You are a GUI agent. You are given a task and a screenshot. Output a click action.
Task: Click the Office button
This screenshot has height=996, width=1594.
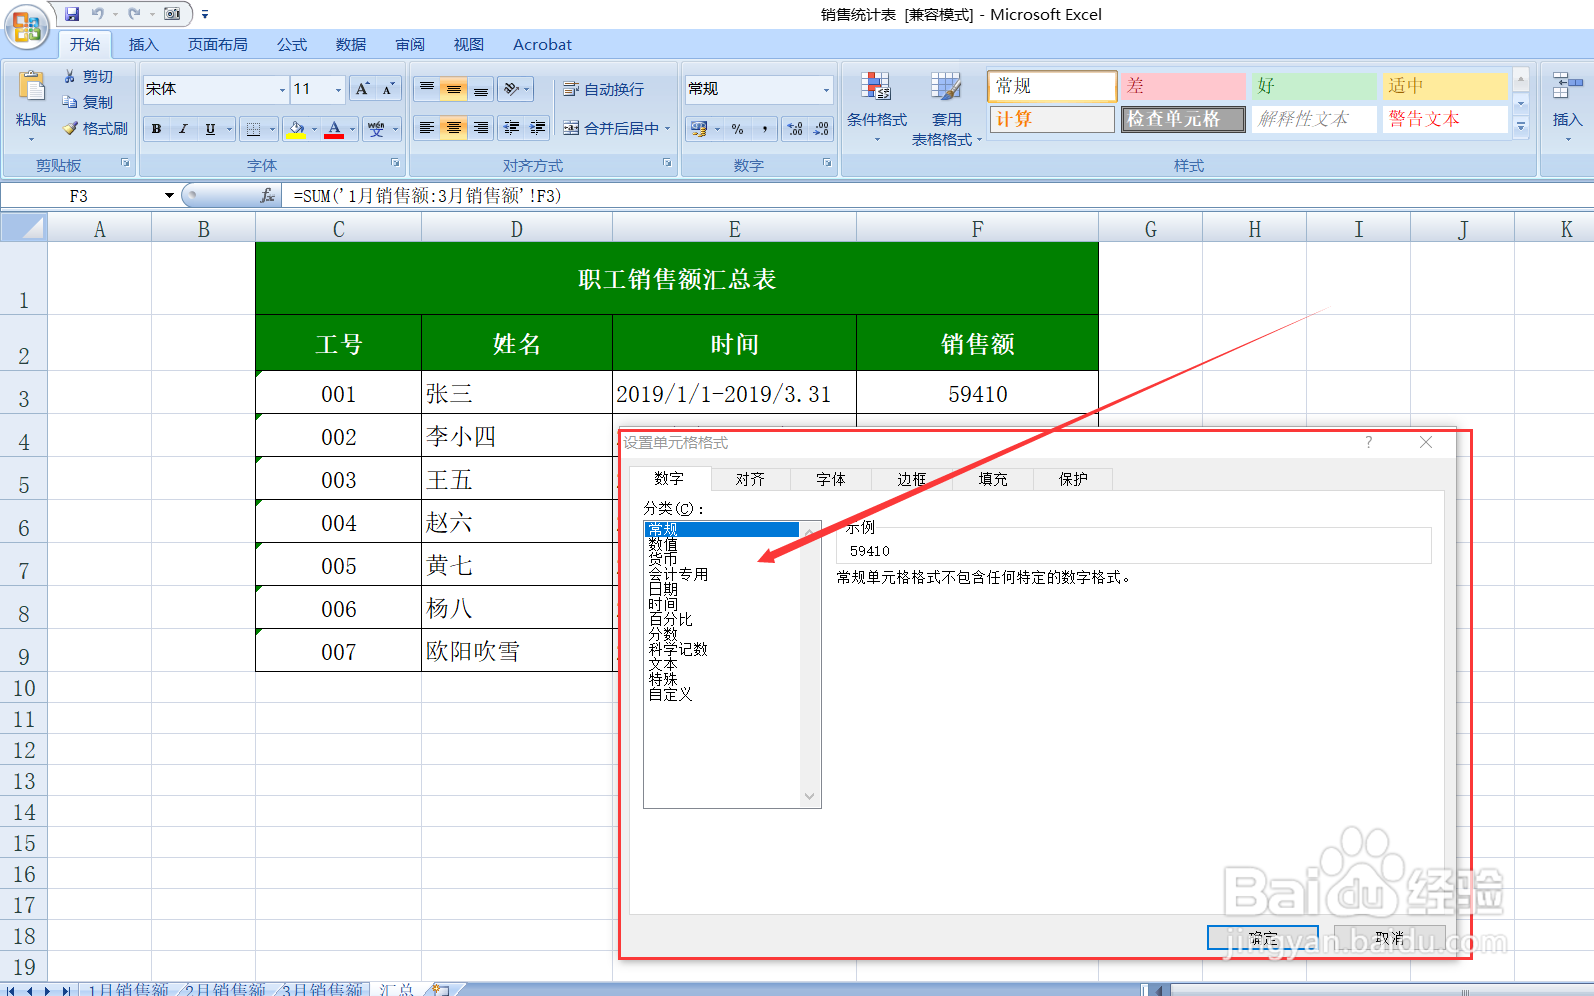(x=27, y=27)
